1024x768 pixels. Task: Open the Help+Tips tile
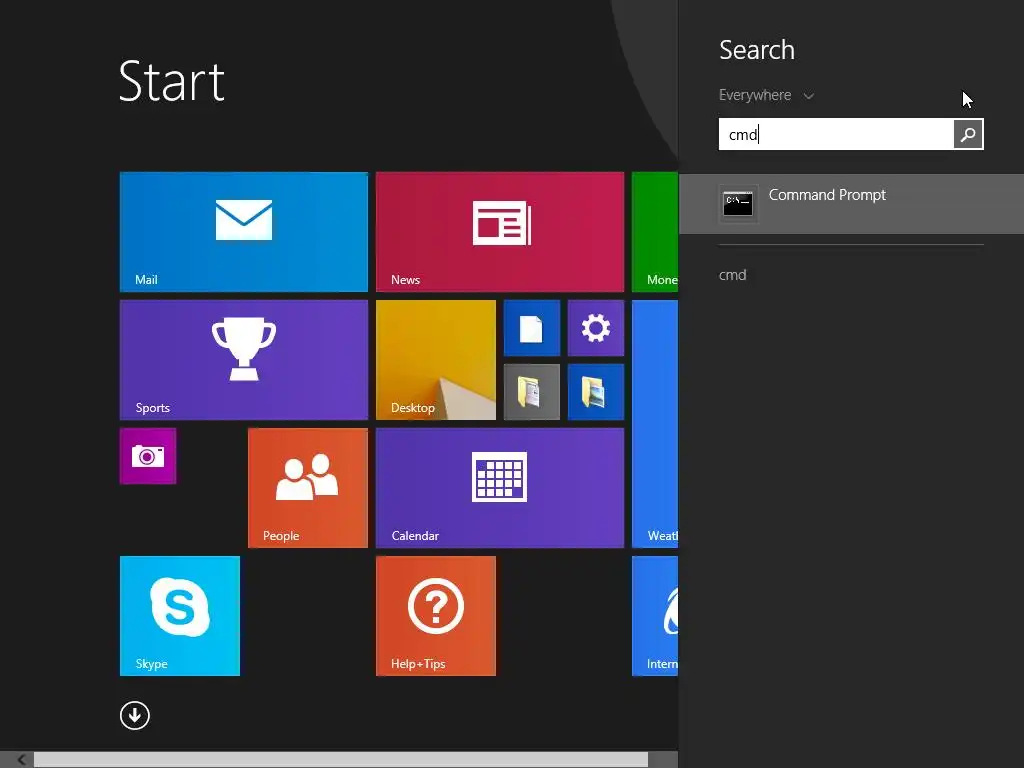click(x=436, y=616)
